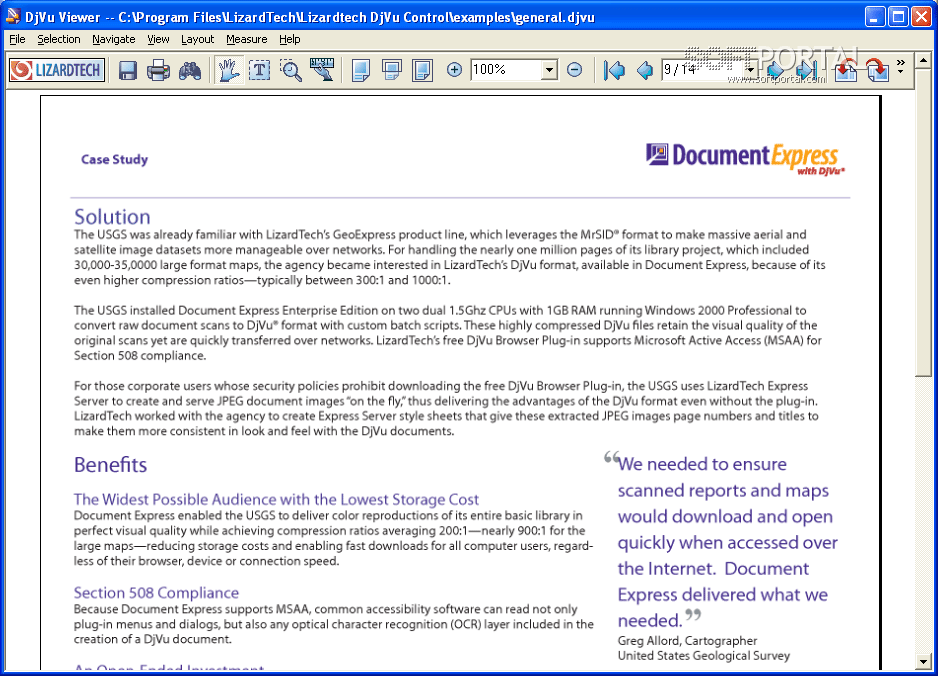Viewport: 938px width, 676px height.
Task: Switch to continuous page layout icon
Action: pos(392,71)
